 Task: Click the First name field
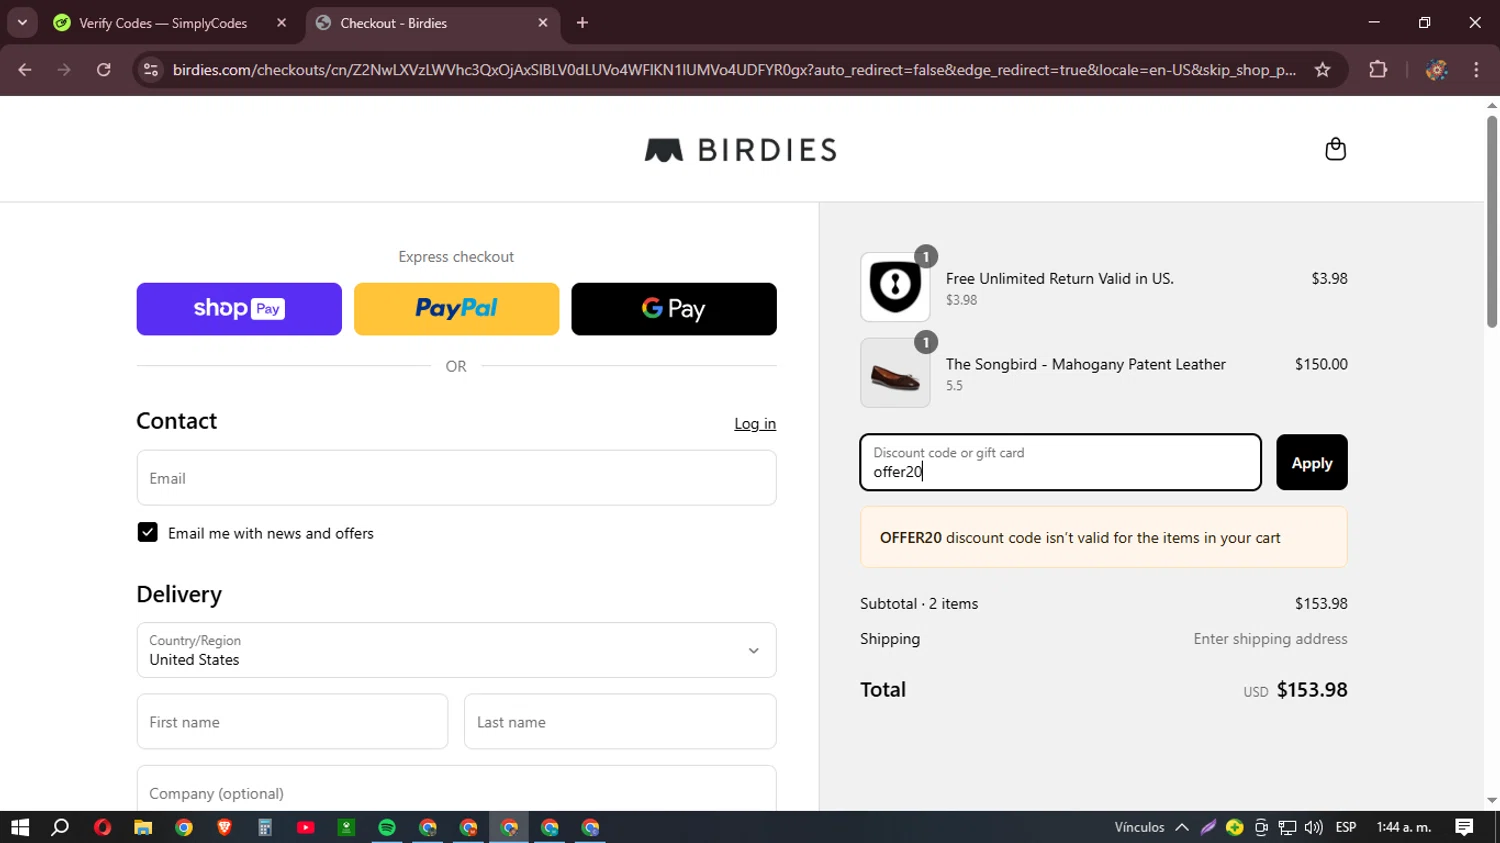click(292, 722)
